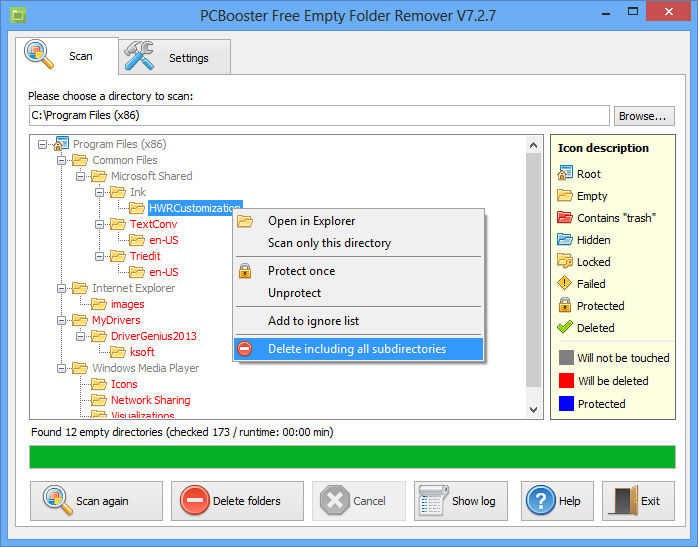This screenshot has height=547, width=698.
Task: Click the Settings tab tools icon
Action: pyautogui.click(x=139, y=56)
